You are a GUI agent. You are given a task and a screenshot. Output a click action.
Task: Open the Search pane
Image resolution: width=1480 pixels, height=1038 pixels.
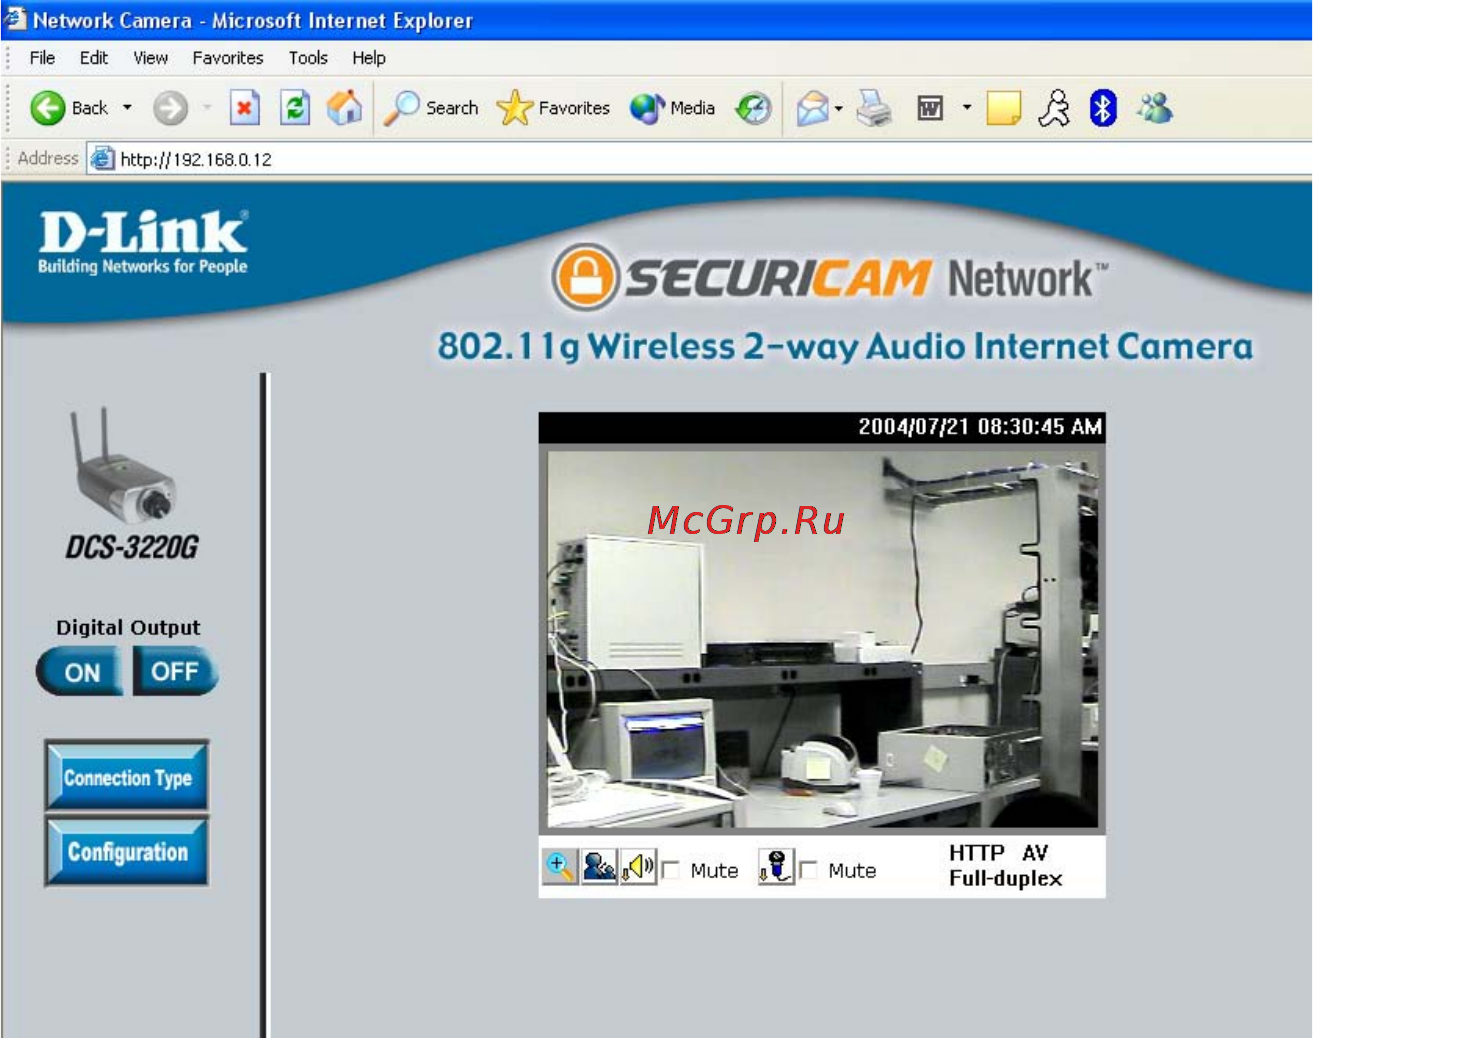tap(432, 108)
